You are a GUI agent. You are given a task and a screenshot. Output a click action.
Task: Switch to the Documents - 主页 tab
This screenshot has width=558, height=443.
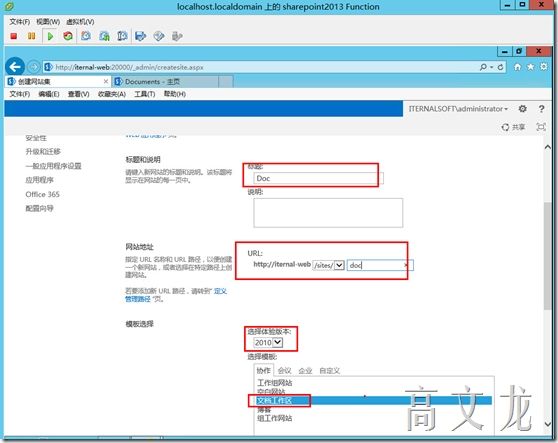pyautogui.click(x=165, y=81)
